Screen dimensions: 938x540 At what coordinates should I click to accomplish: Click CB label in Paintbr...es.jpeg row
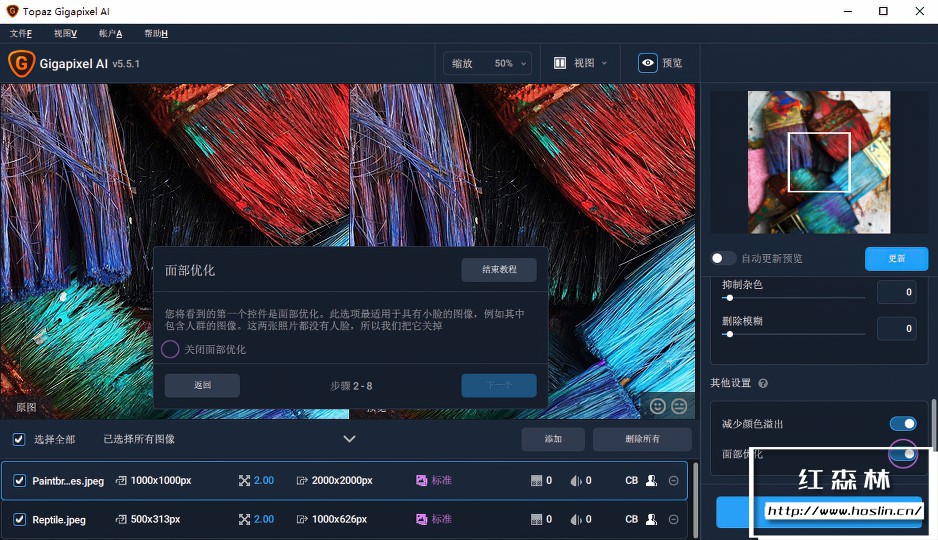click(632, 480)
